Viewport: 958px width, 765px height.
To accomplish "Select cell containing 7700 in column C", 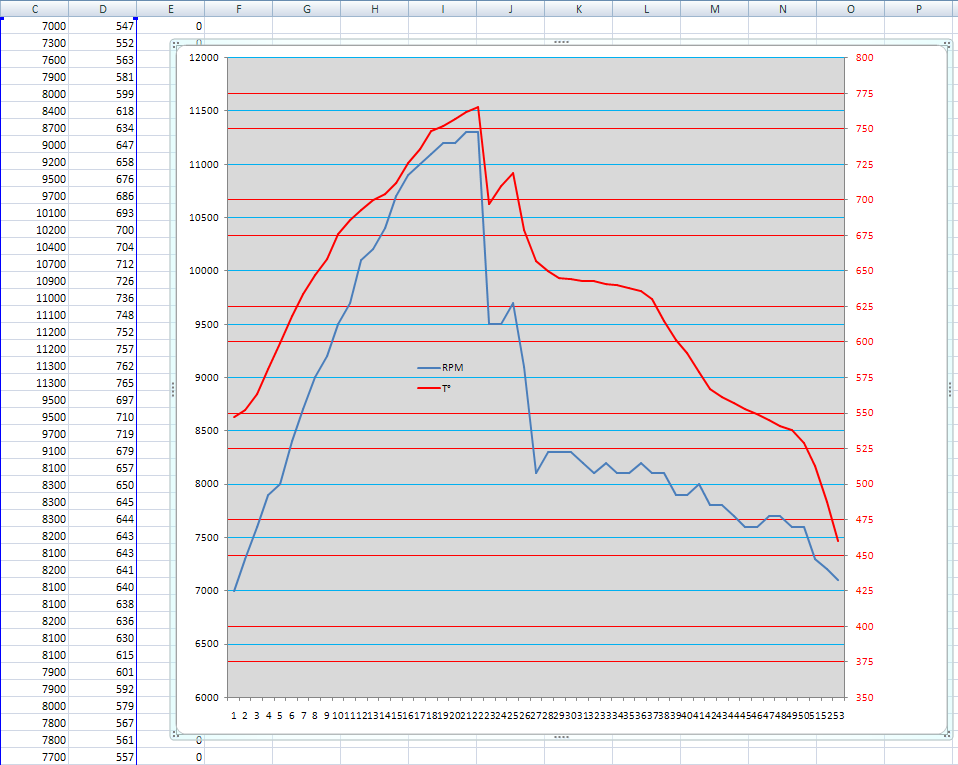I will click(34, 756).
